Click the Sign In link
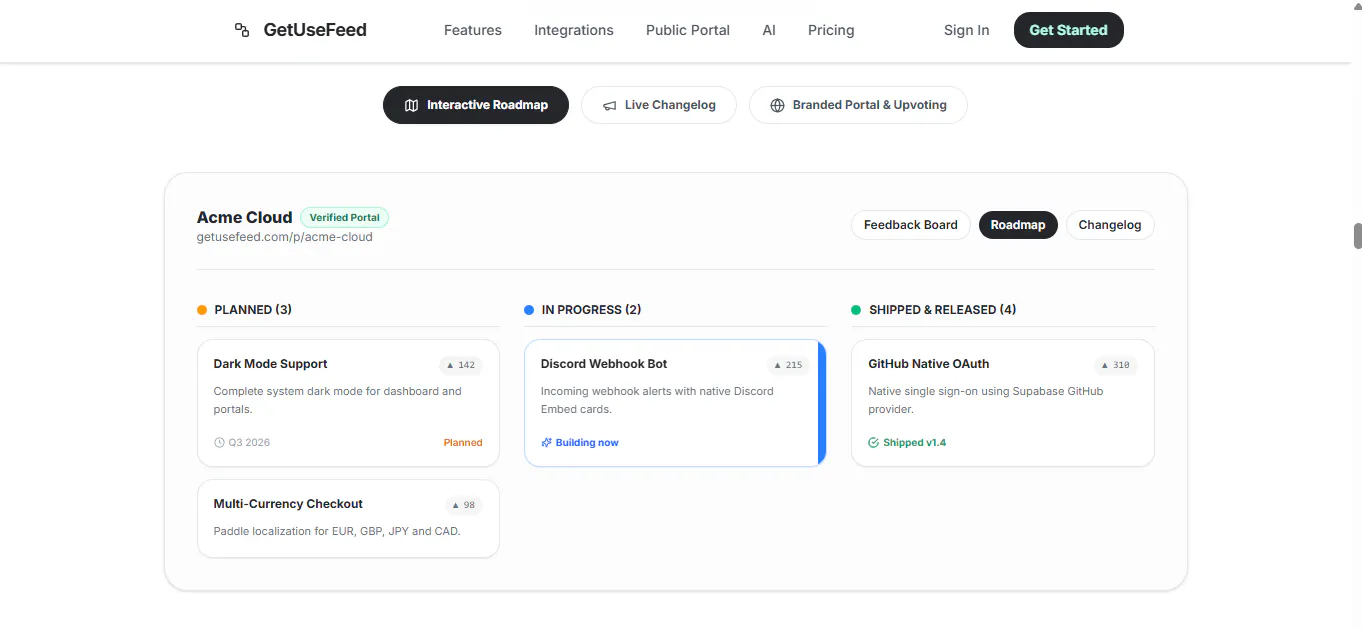The width and height of the screenshot is (1362, 629). [966, 30]
